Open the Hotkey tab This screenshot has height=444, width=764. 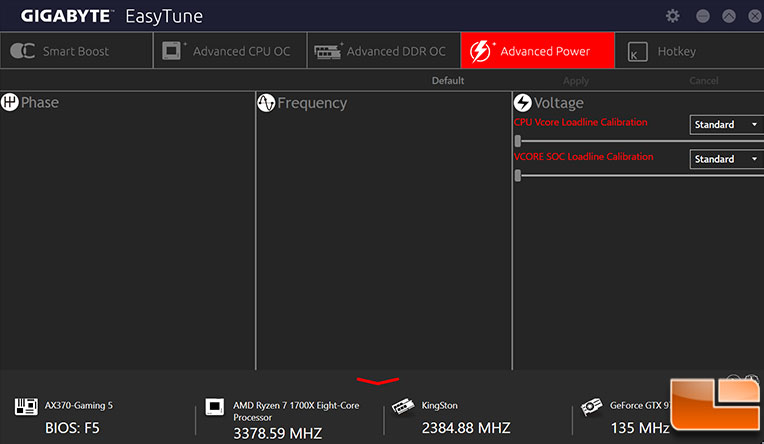pyautogui.click(x=689, y=51)
